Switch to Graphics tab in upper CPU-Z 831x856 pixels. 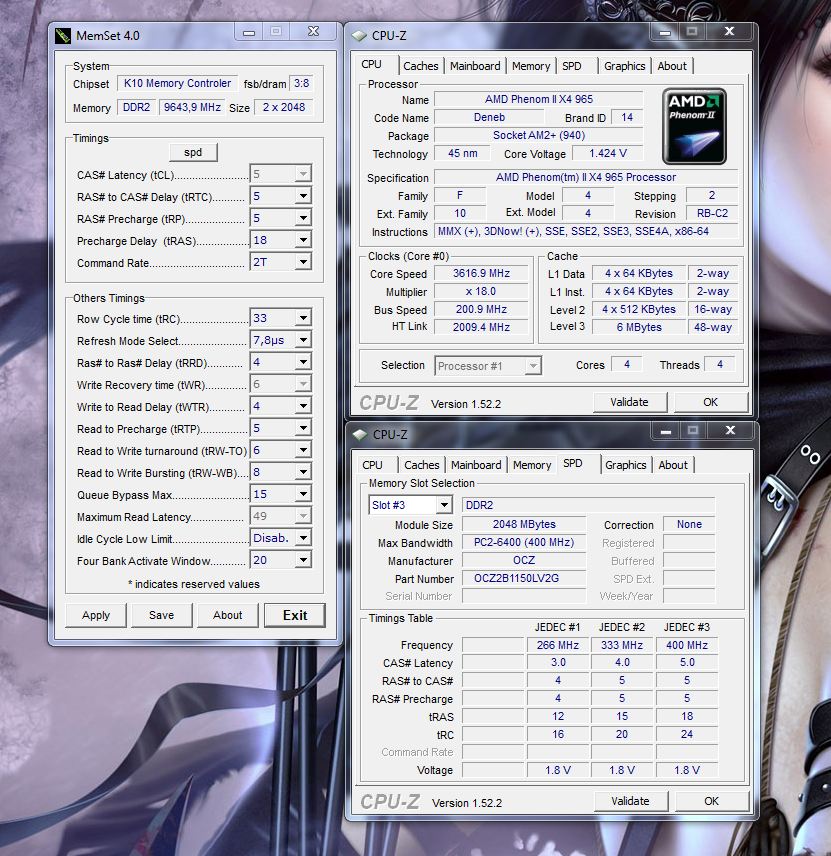625,66
